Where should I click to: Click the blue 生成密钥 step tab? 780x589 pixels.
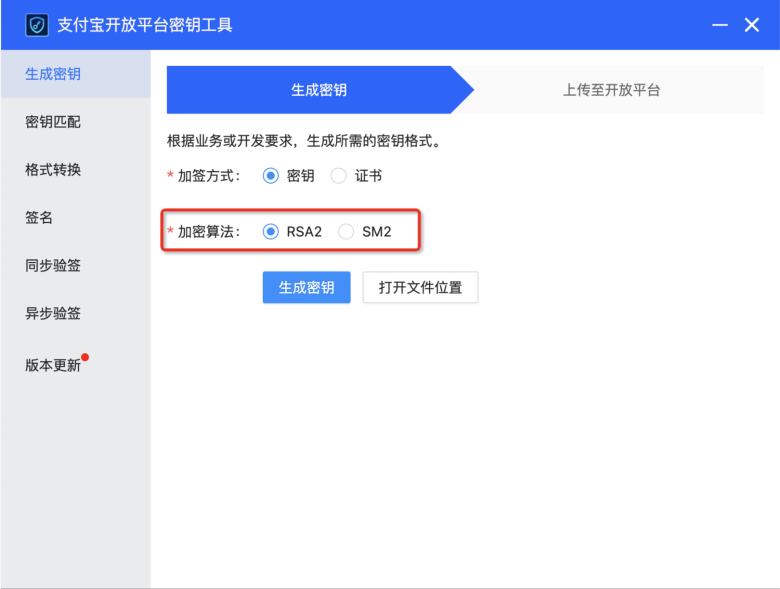click(x=319, y=90)
